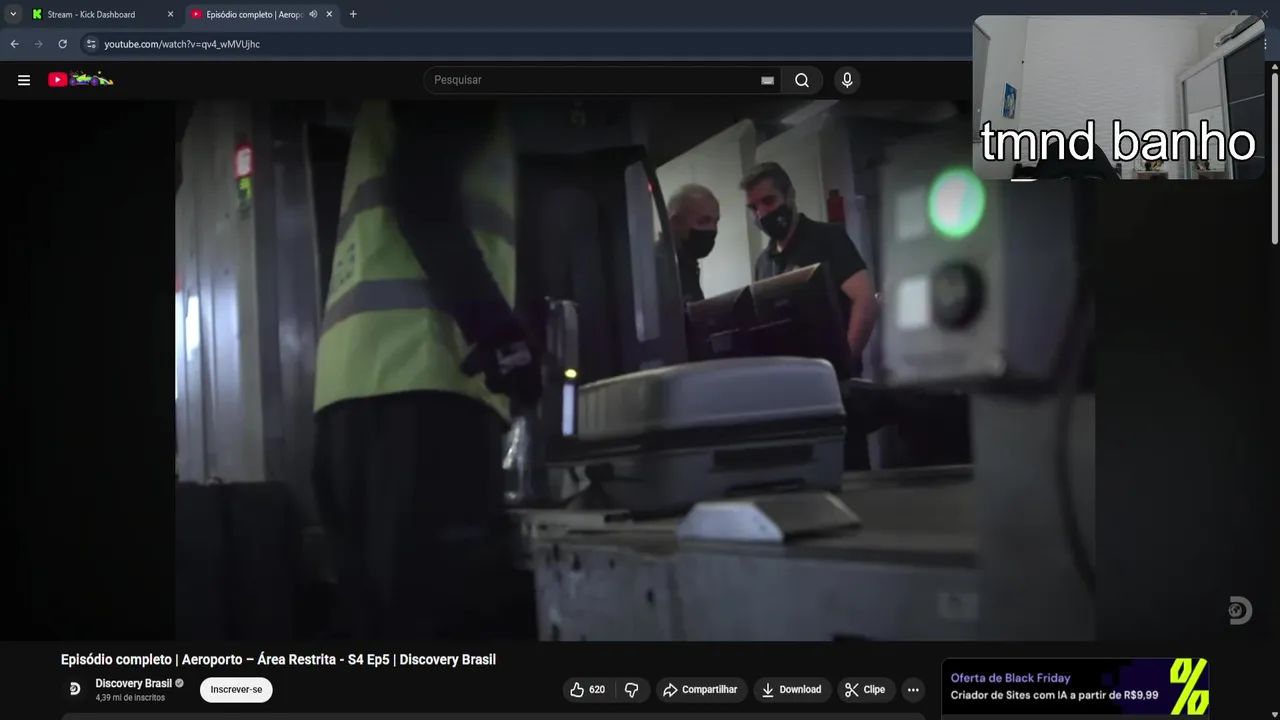1280x720 pixels.
Task: Close the Kick Dashboard tab
Action: coord(170,14)
